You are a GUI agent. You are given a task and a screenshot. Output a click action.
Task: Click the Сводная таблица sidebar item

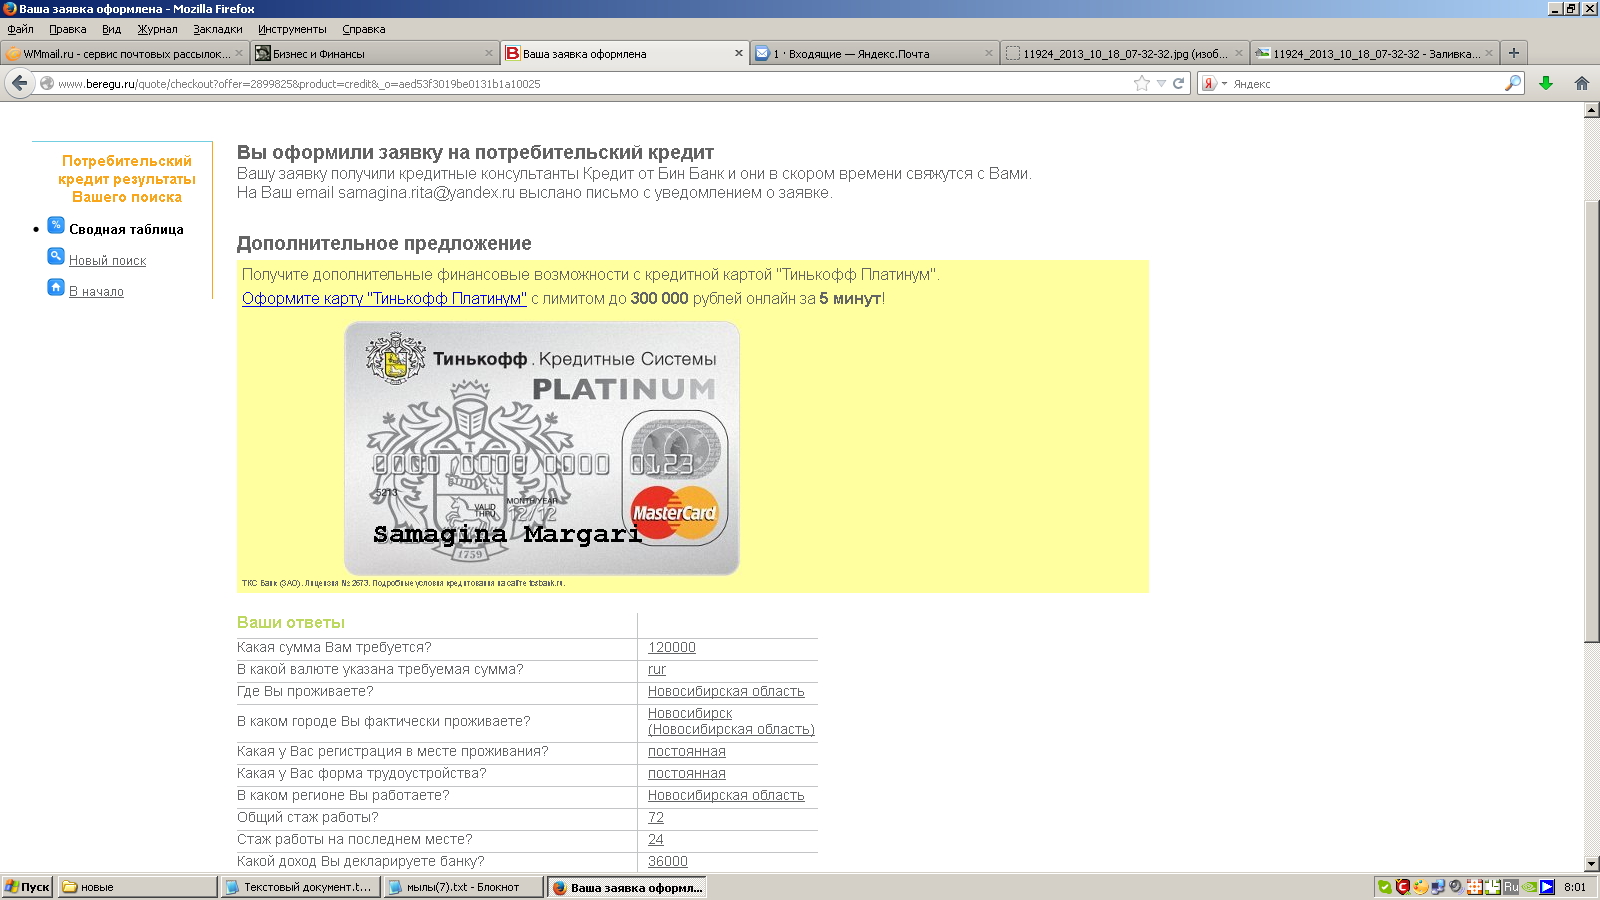[x=126, y=229]
